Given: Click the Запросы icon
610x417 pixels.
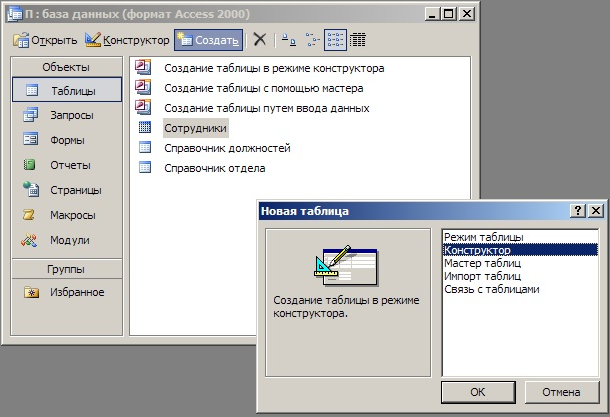Looking at the screenshot, I should pos(30,115).
